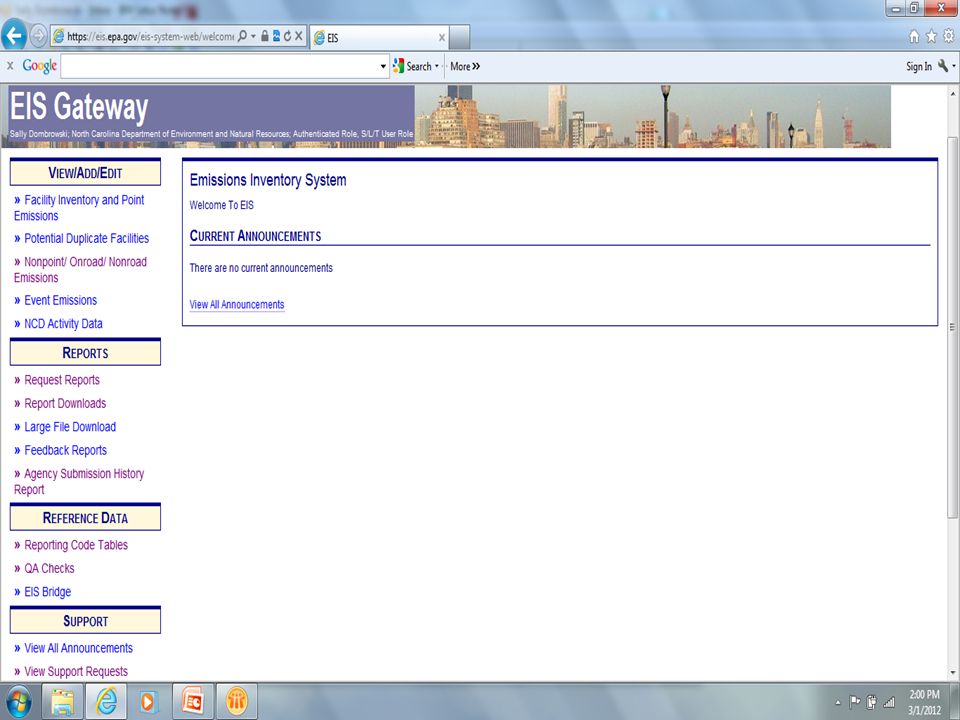Viewport: 960px width, 720px height.
Task: Click Internet Explorer icon on the taskbar
Action: pos(106,701)
